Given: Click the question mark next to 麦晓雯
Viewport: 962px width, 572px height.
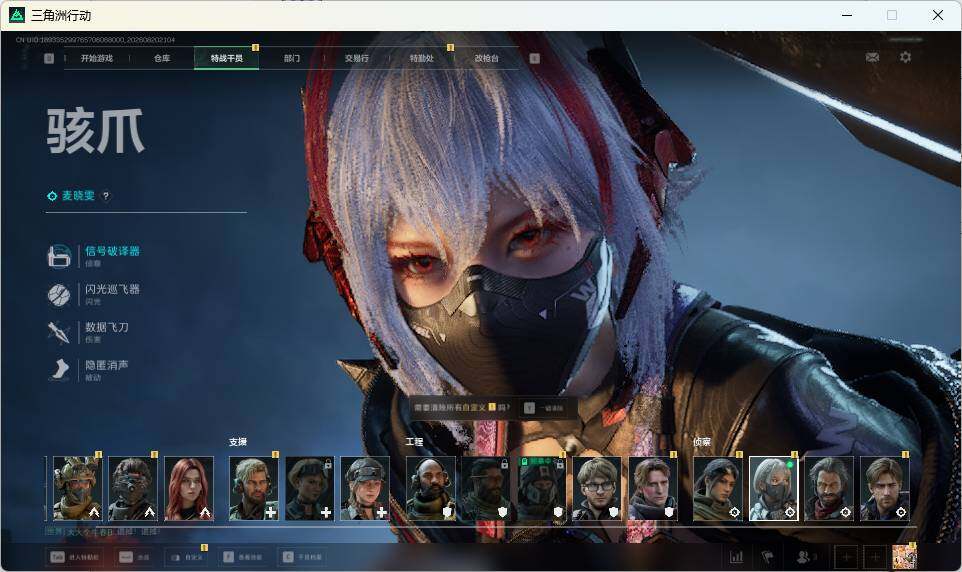Looking at the screenshot, I should pos(106,196).
